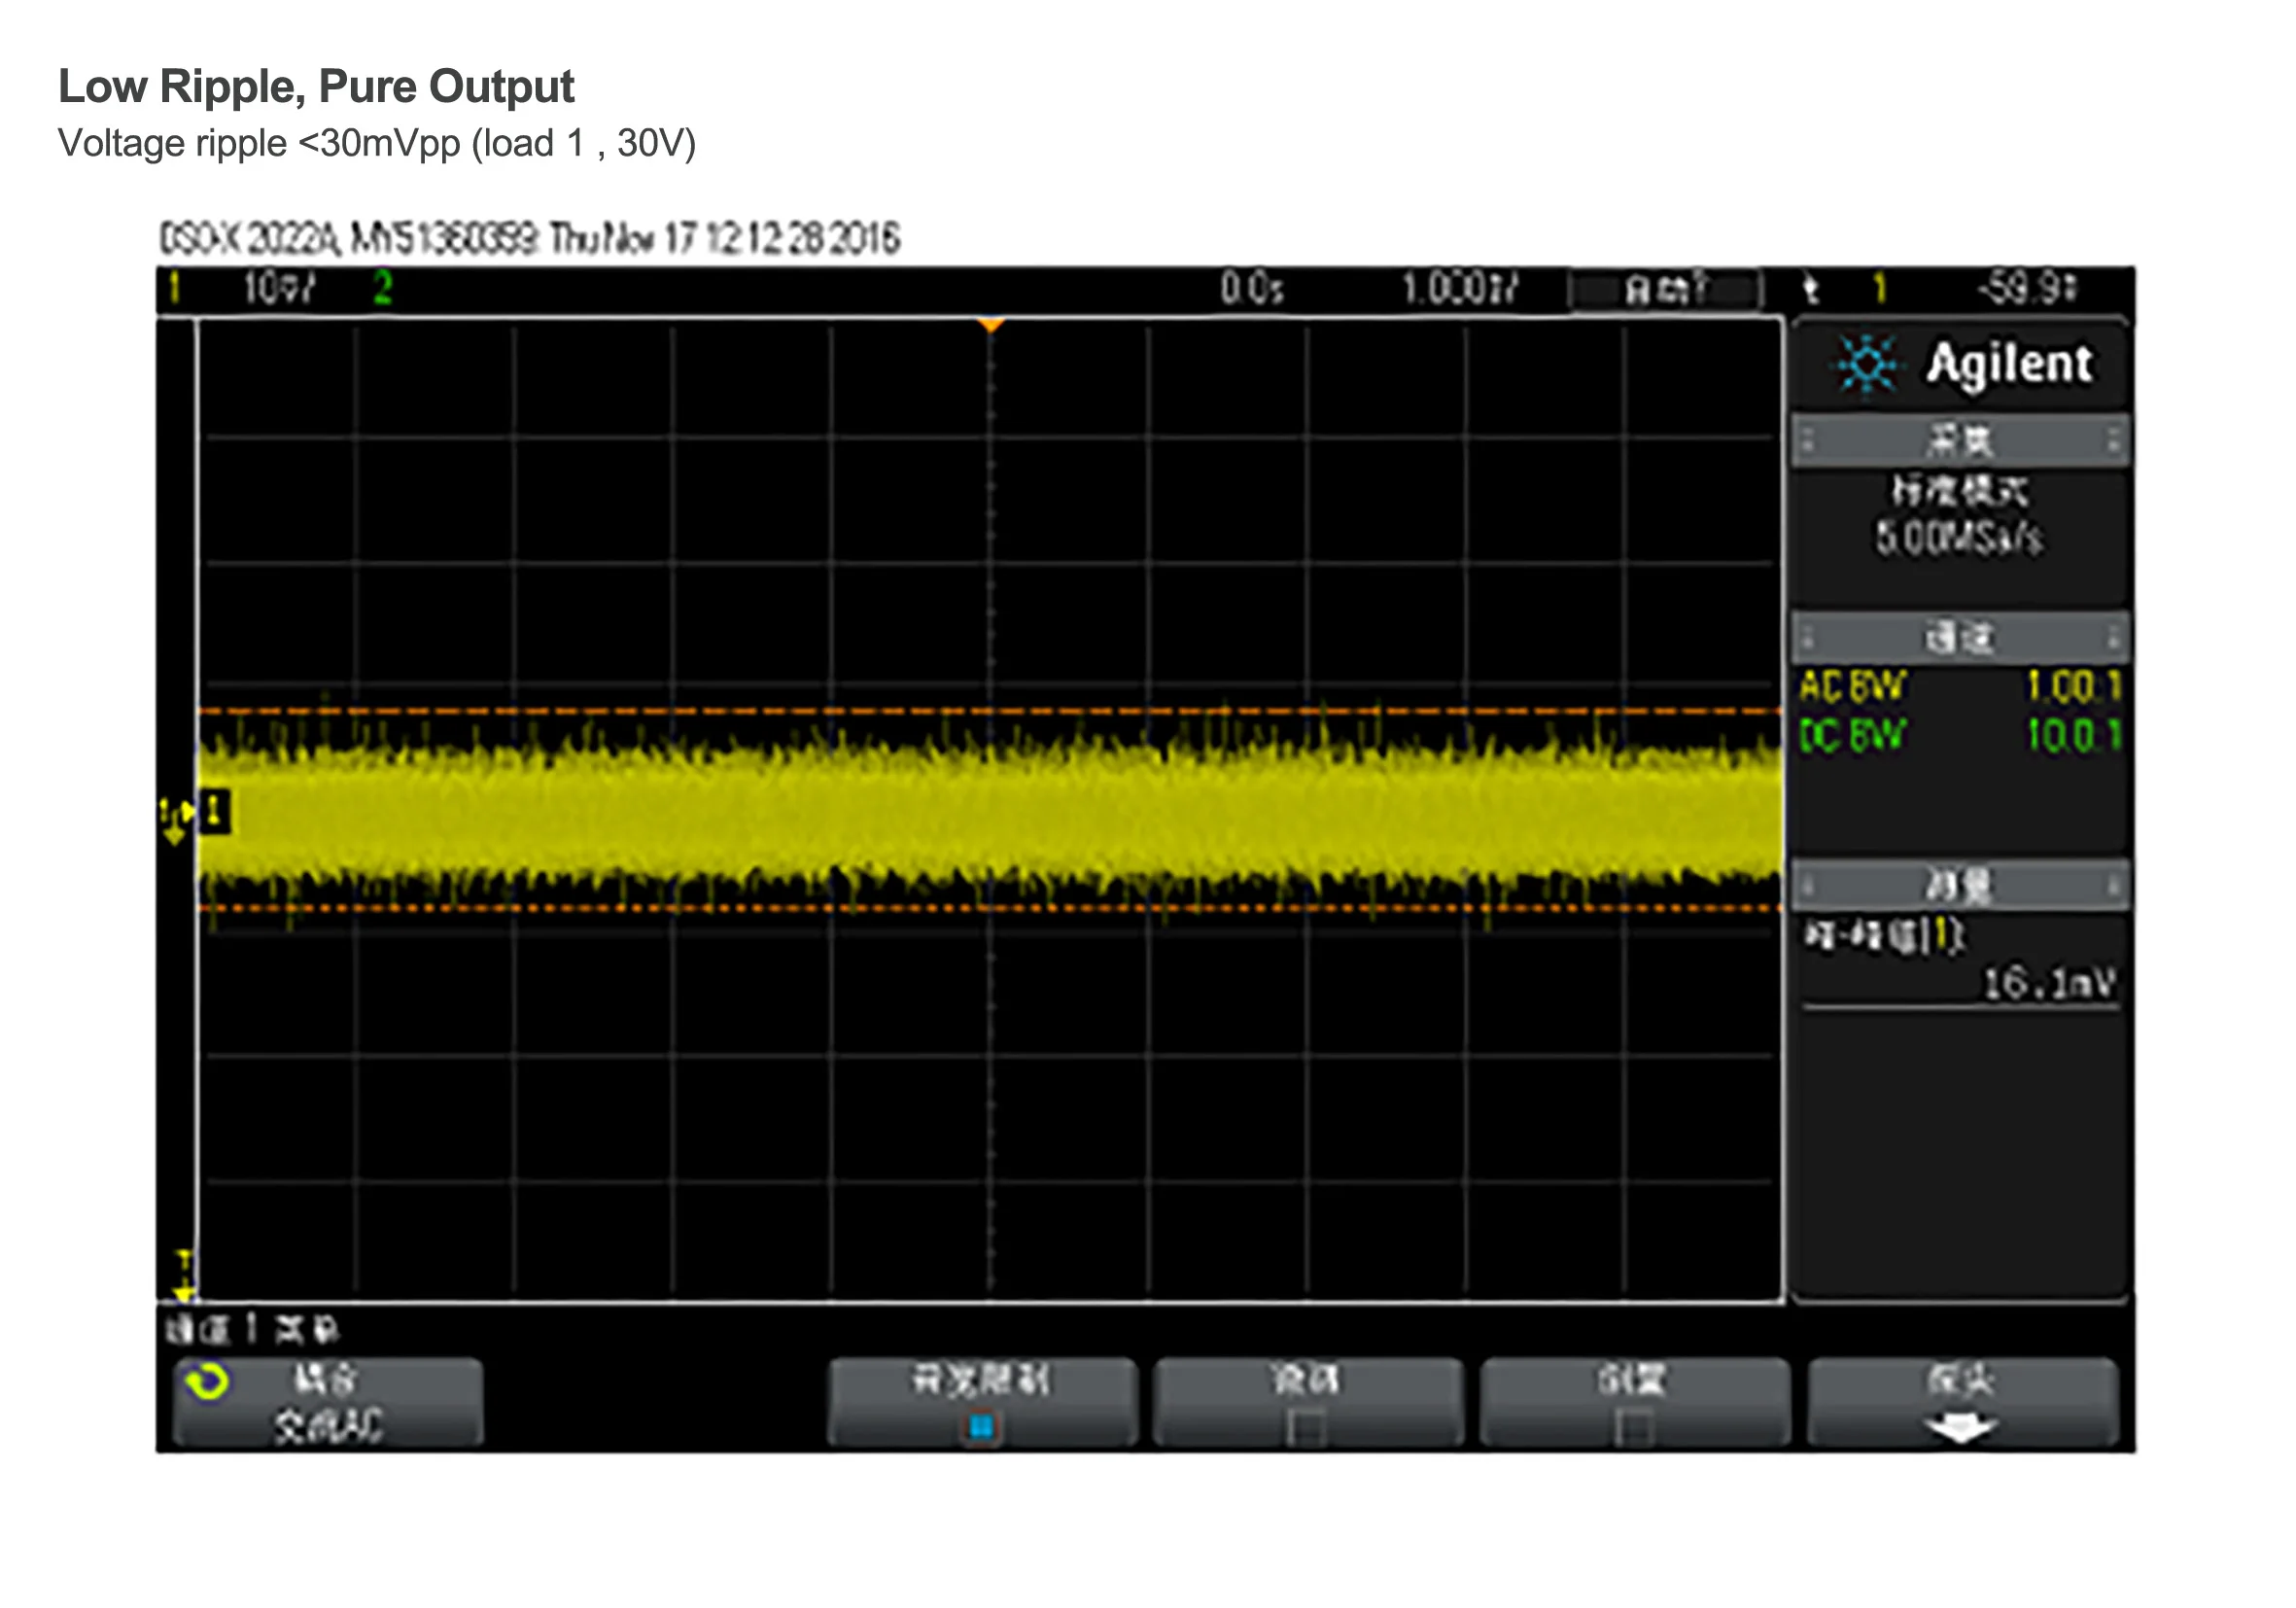Toggle the empty checkbox on fourth softkey
The width and height of the screenshot is (2296, 1608).
coord(1633,1427)
